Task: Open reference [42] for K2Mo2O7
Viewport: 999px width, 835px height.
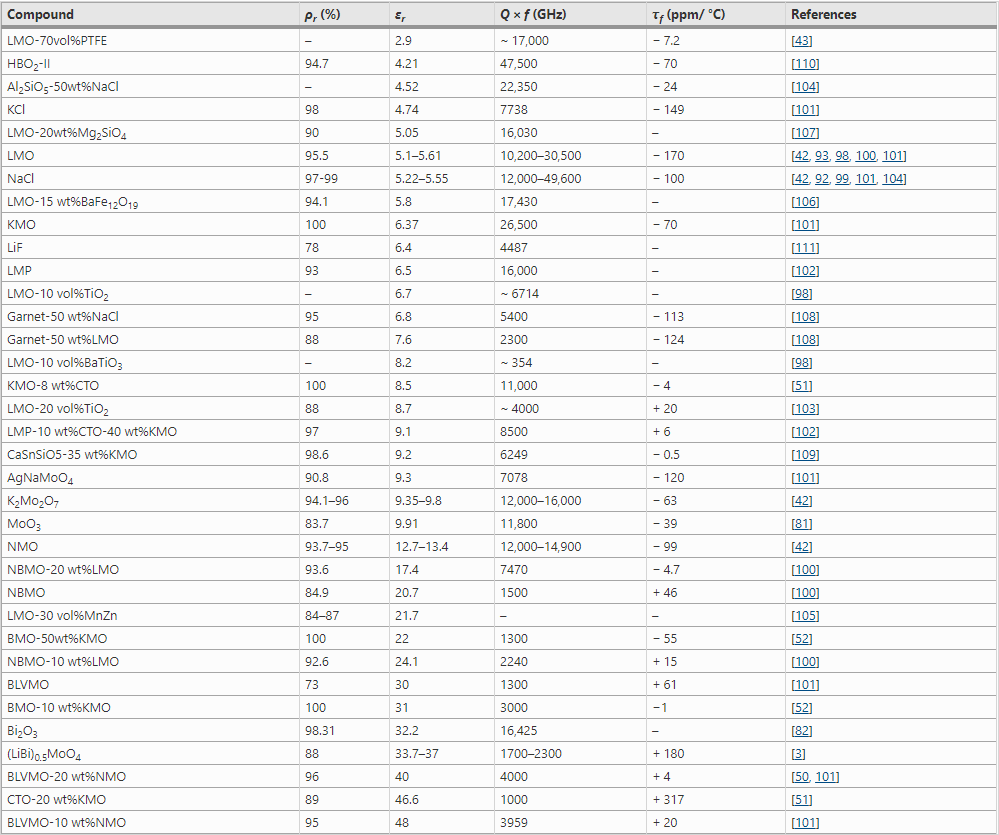Action: coord(801,501)
